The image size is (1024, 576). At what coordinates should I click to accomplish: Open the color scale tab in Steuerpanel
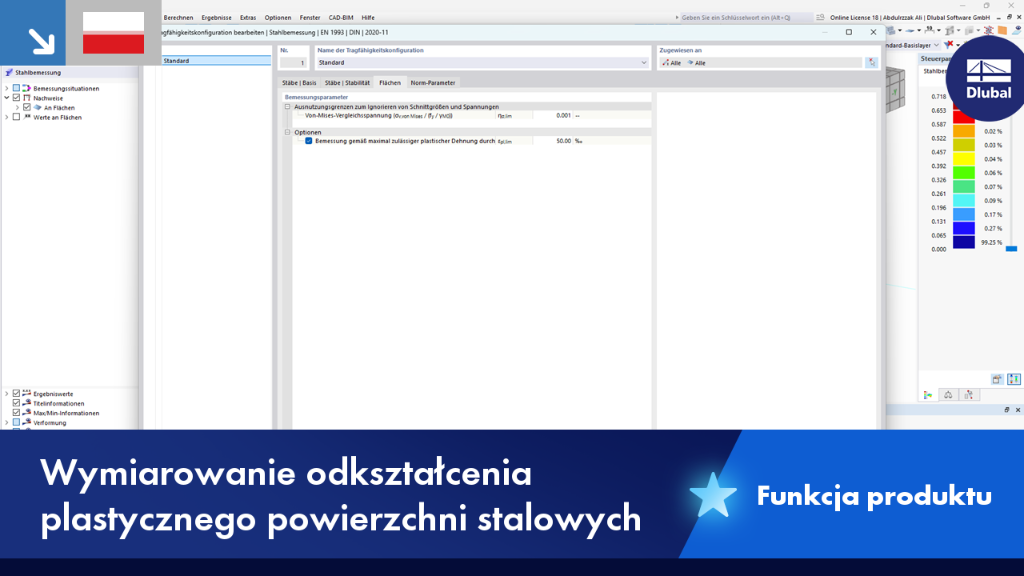(x=928, y=395)
